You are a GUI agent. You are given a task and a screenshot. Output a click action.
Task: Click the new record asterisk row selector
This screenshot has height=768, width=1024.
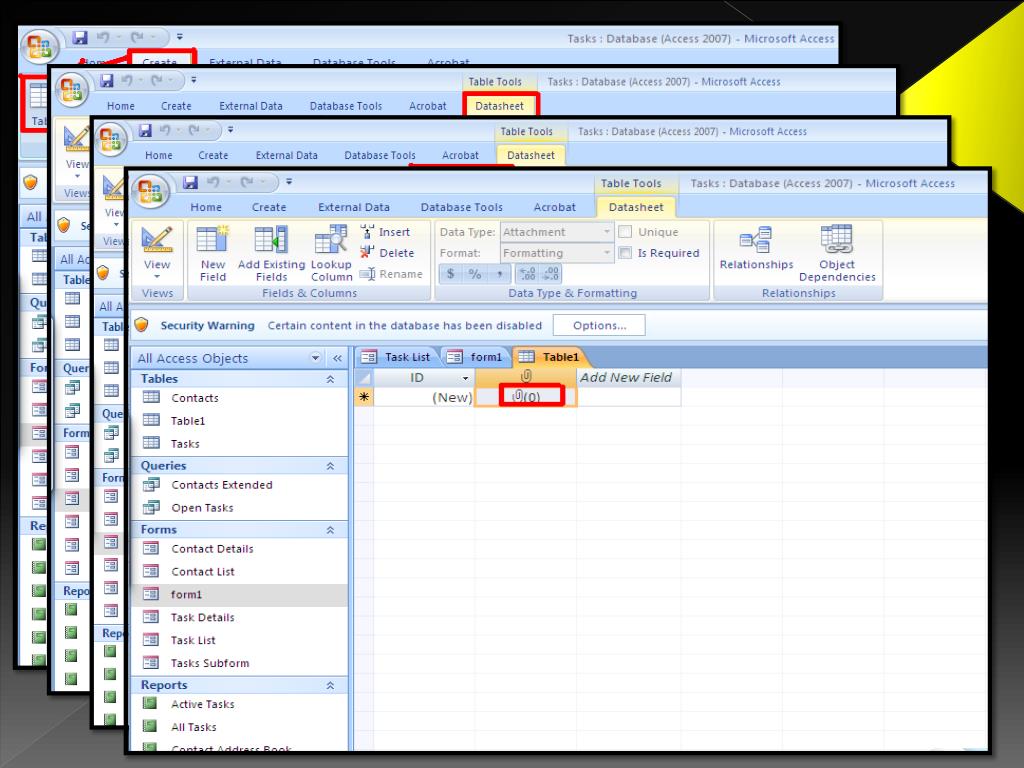point(364,396)
